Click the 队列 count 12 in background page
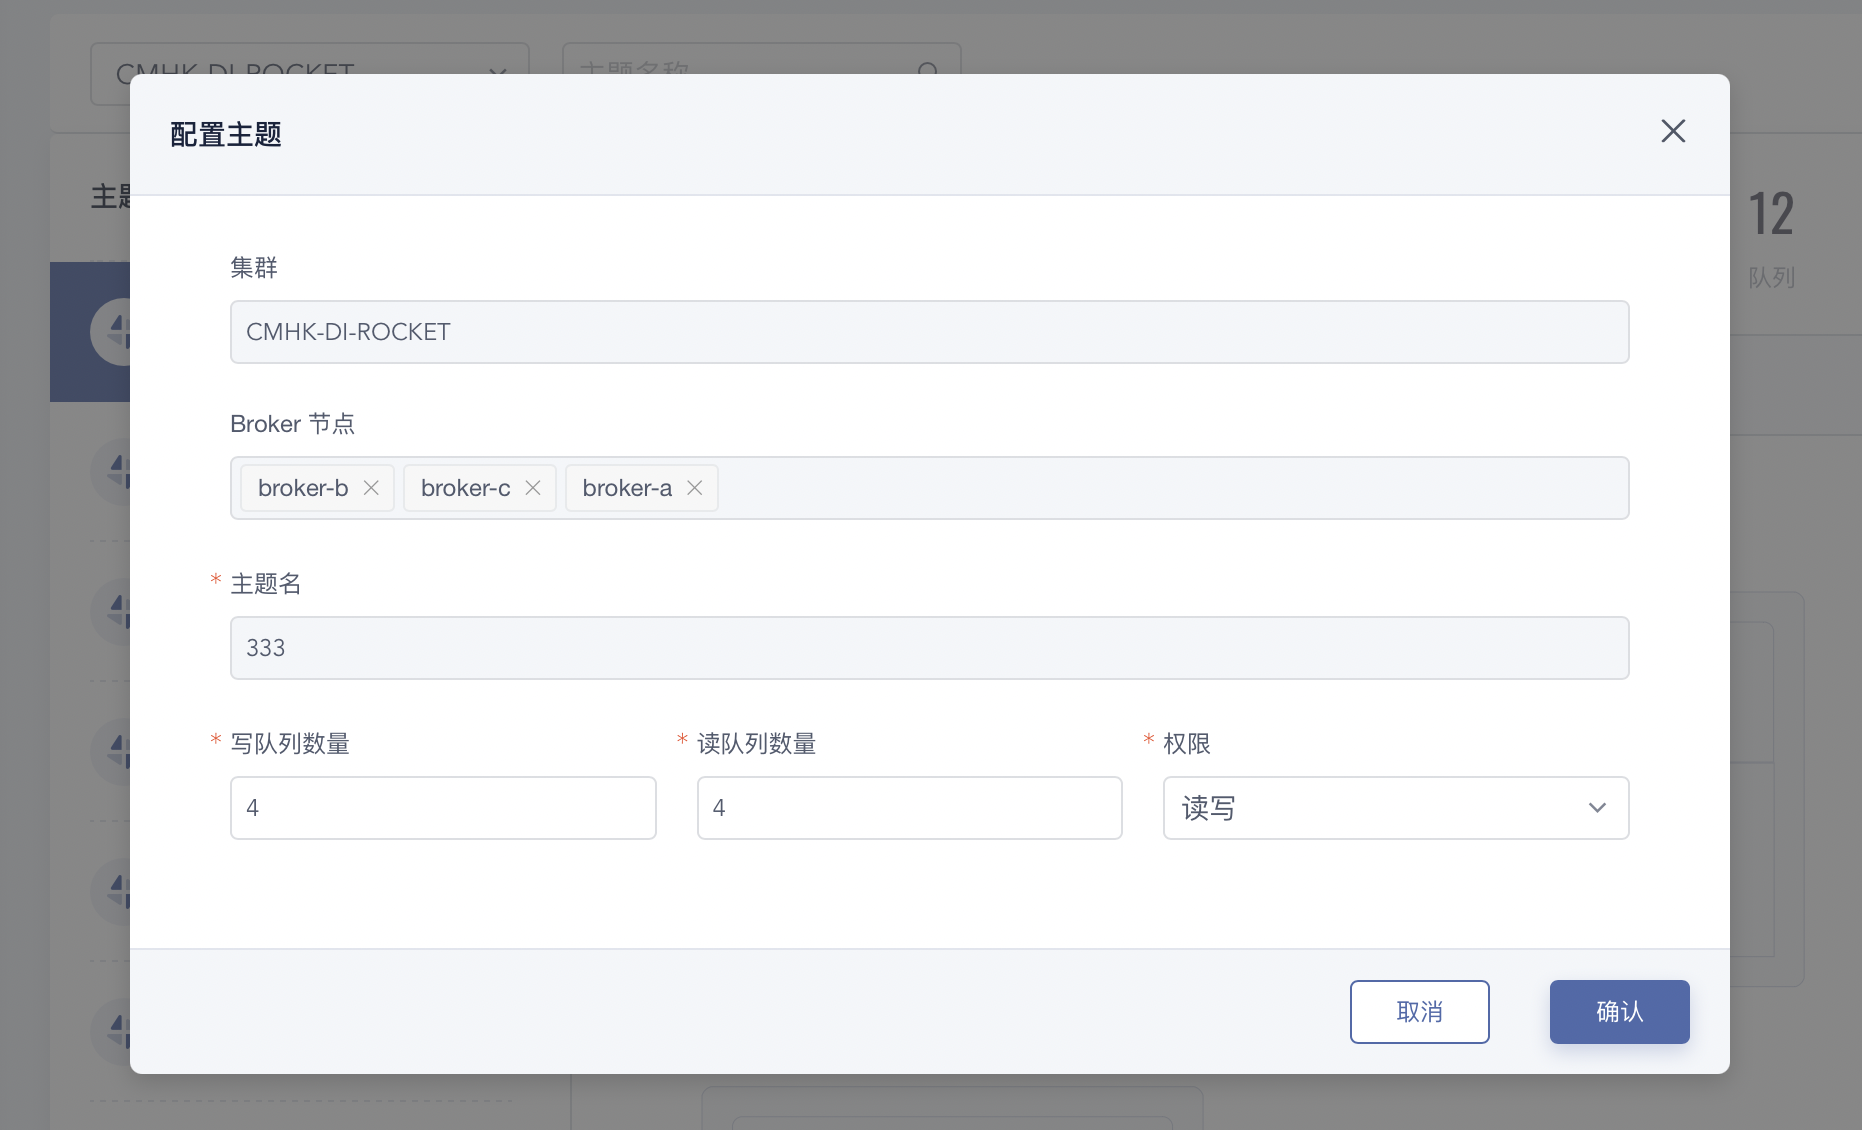This screenshot has width=1862, height=1130. point(1771,214)
